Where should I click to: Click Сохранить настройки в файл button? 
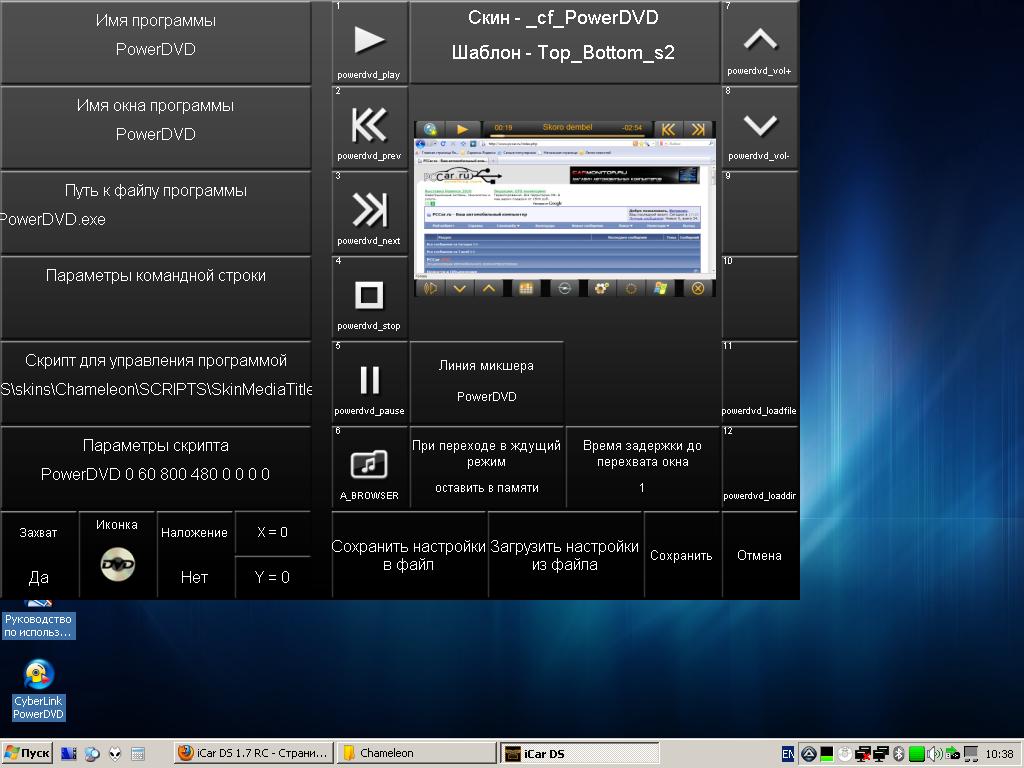(x=408, y=555)
